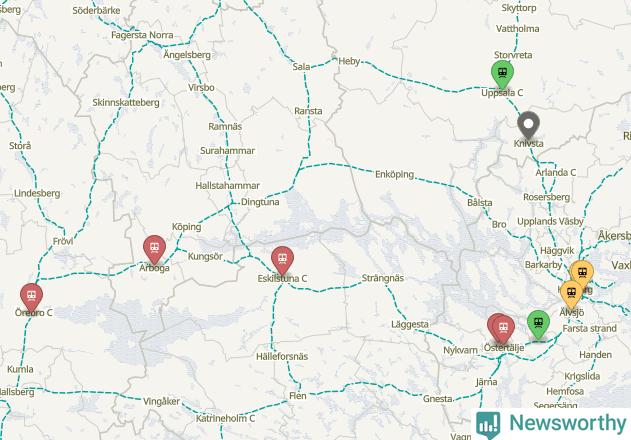
Task: Click the Newsworthy chart logo icon
Action: click(x=488, y=425)
